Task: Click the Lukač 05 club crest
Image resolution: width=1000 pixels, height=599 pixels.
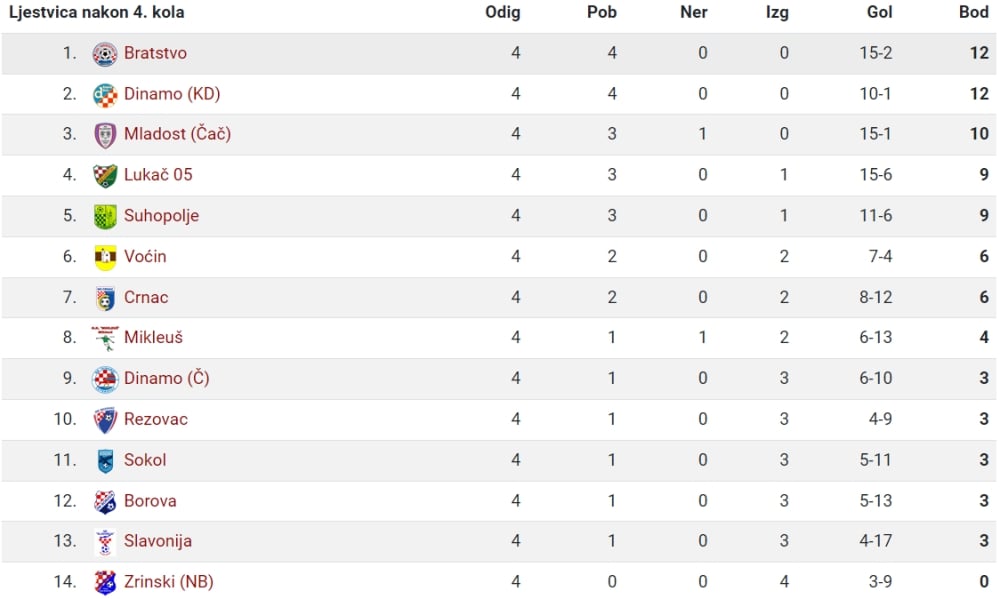Action: 105,175
